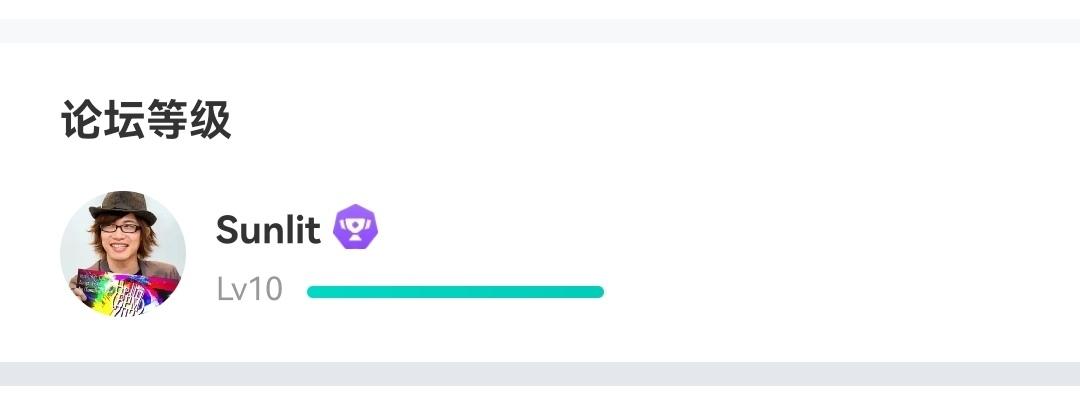Open the forum achievement medal next to the username
1080x406 pixels.
355,227
